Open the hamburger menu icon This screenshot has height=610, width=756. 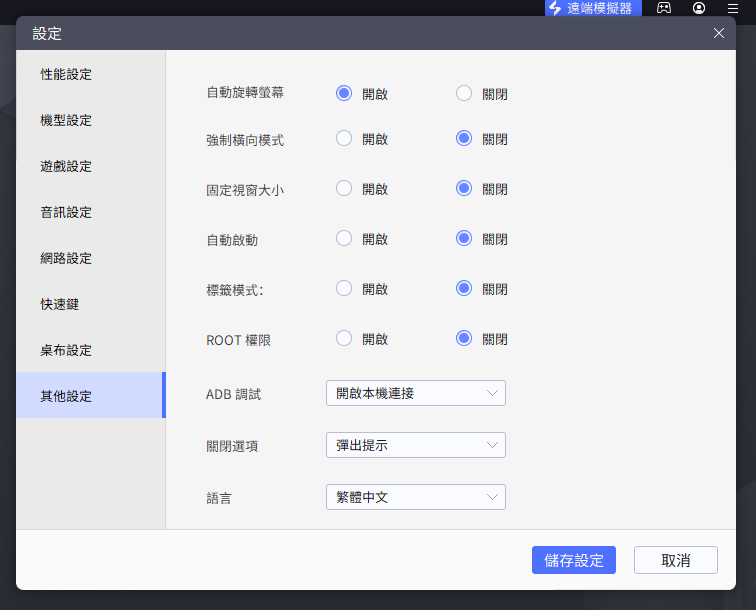pos(733,8)
